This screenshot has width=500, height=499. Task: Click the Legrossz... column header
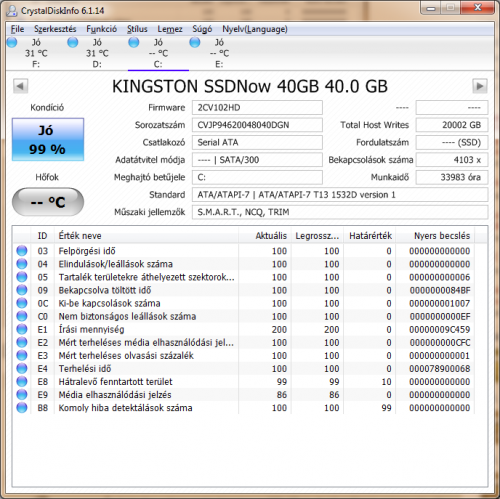click(x=317, y=236)
